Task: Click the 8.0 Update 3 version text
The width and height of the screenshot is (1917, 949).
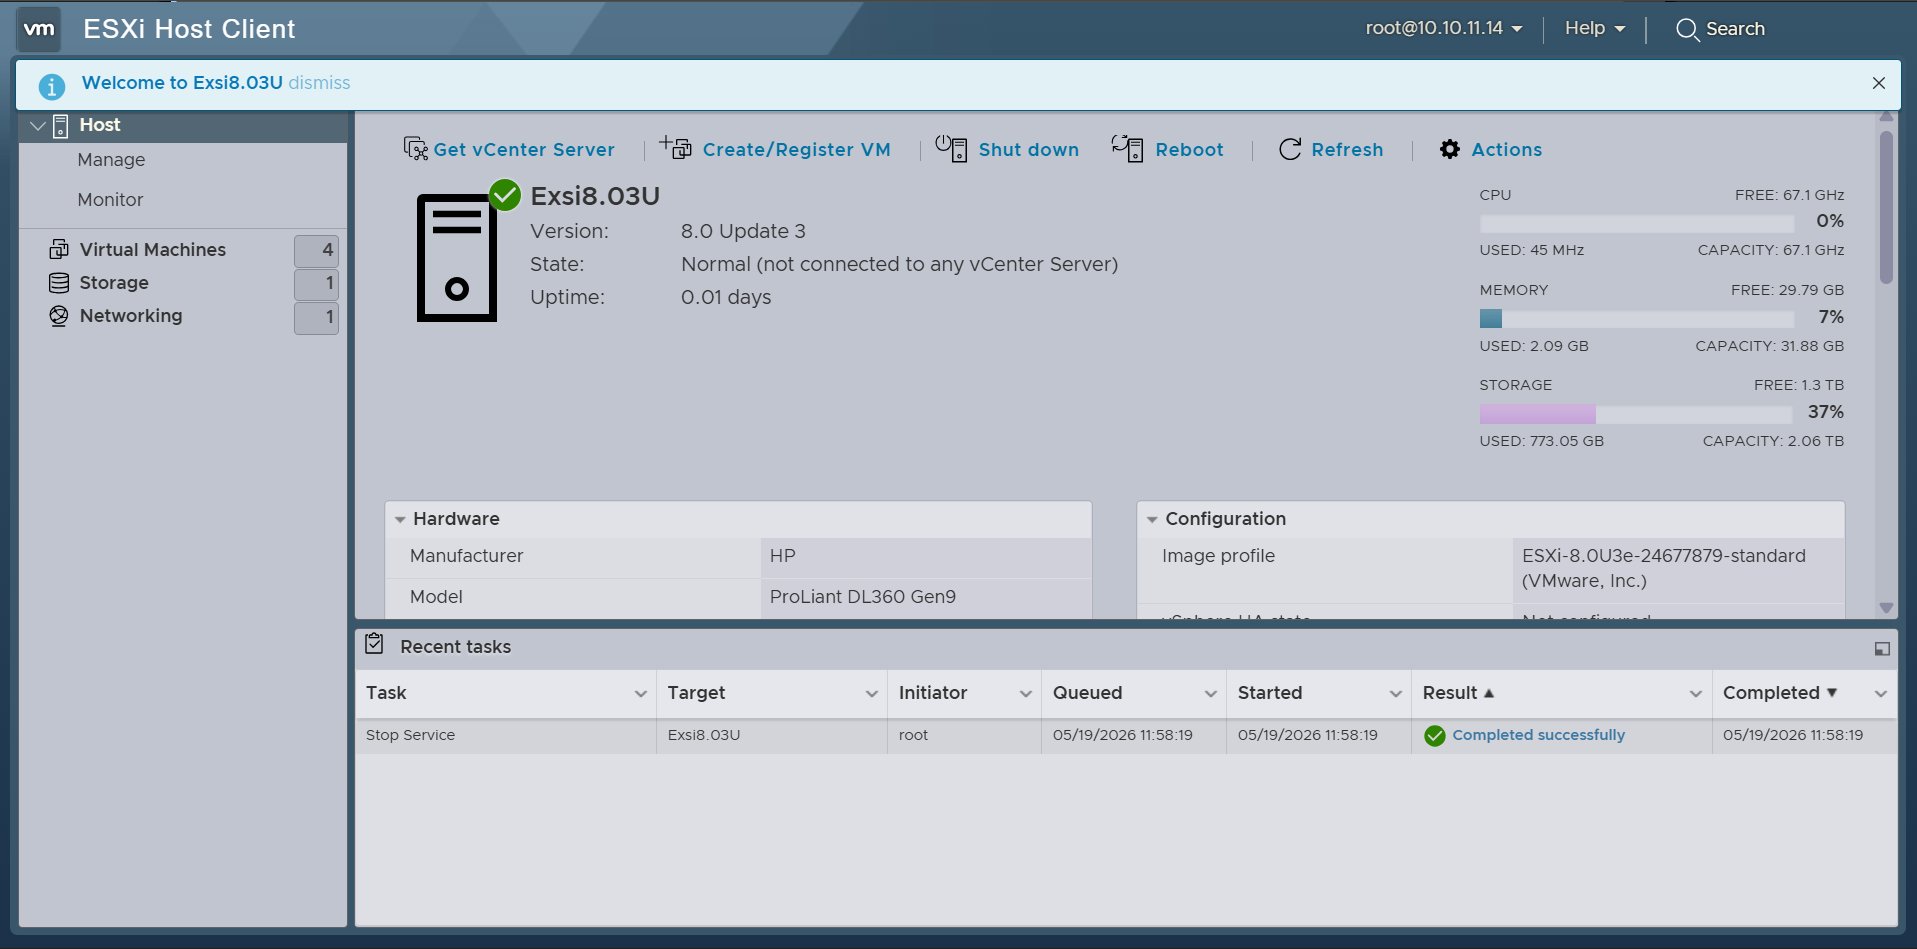Action: tap(743, 232)
